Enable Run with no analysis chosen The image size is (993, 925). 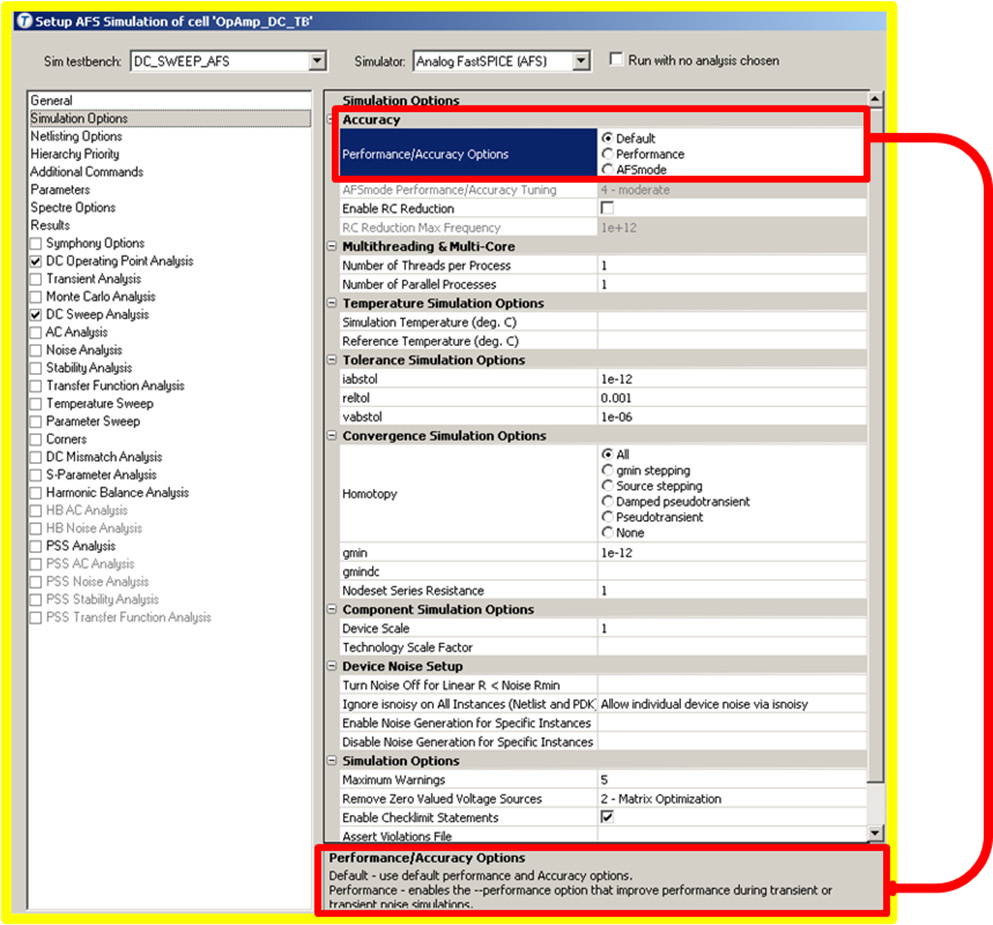(616, 59)
